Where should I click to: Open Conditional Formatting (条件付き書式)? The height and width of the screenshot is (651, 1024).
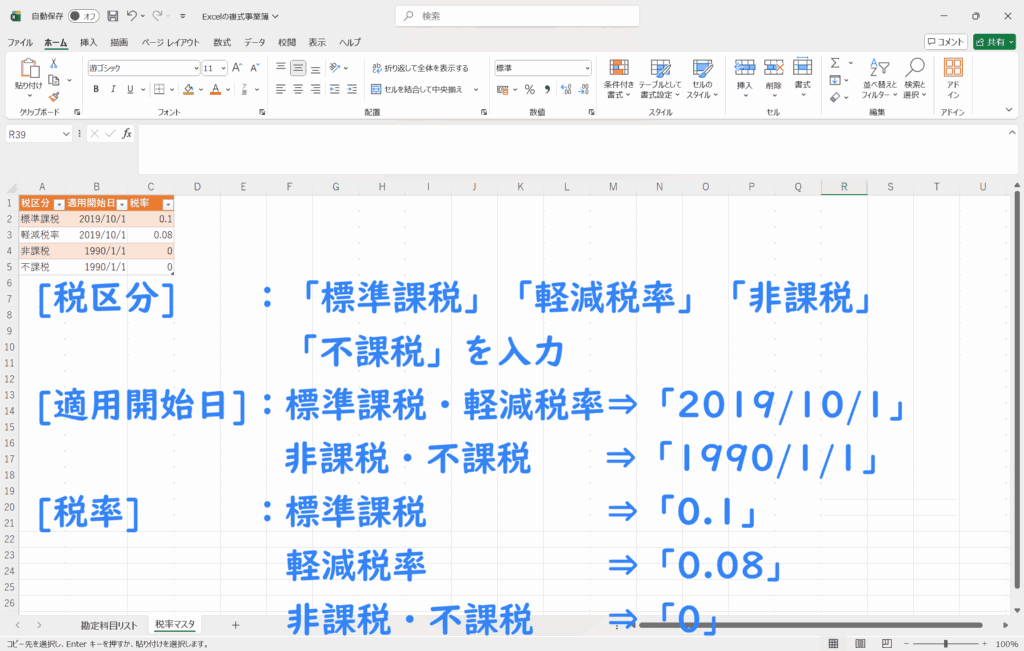click(619, 76)
